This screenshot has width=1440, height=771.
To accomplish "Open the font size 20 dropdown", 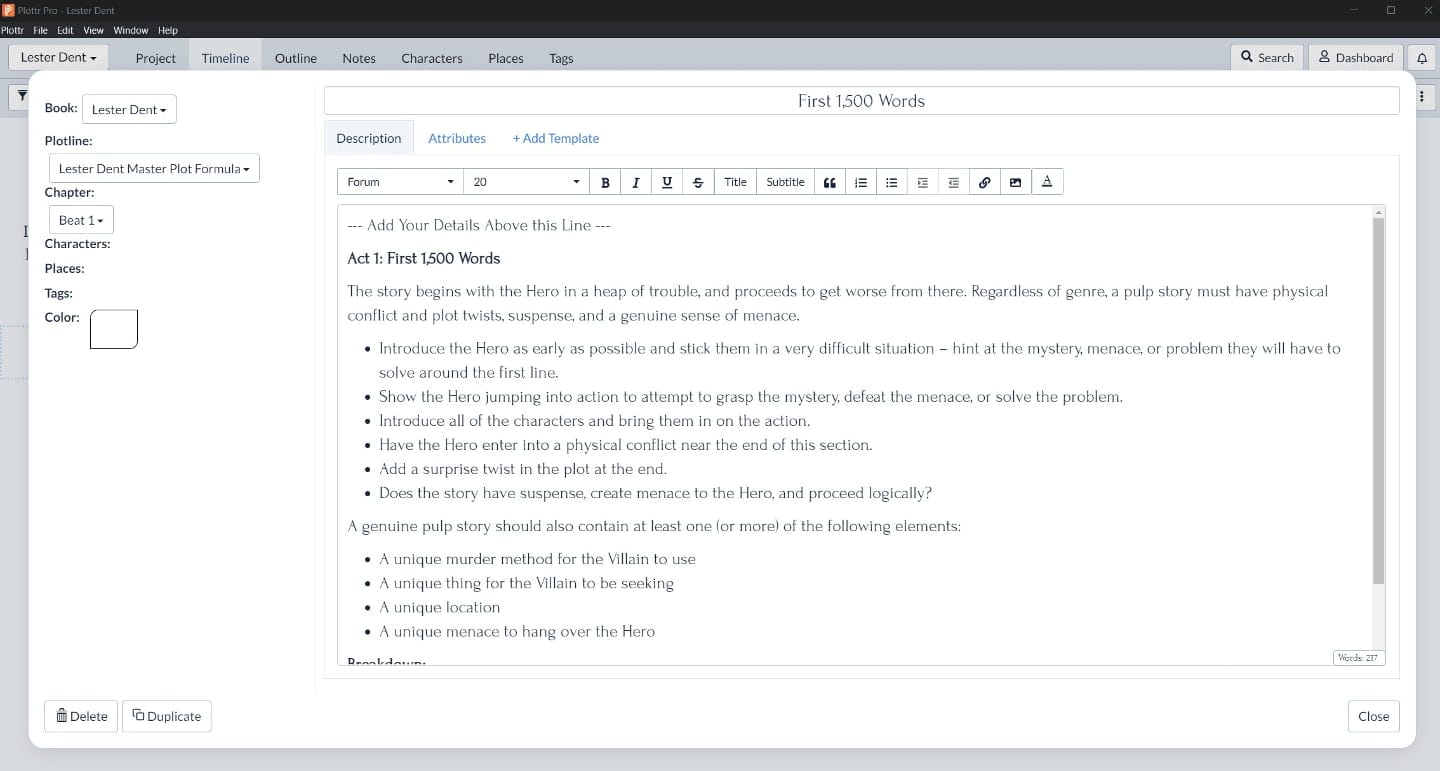I will [x=526, y=182].
